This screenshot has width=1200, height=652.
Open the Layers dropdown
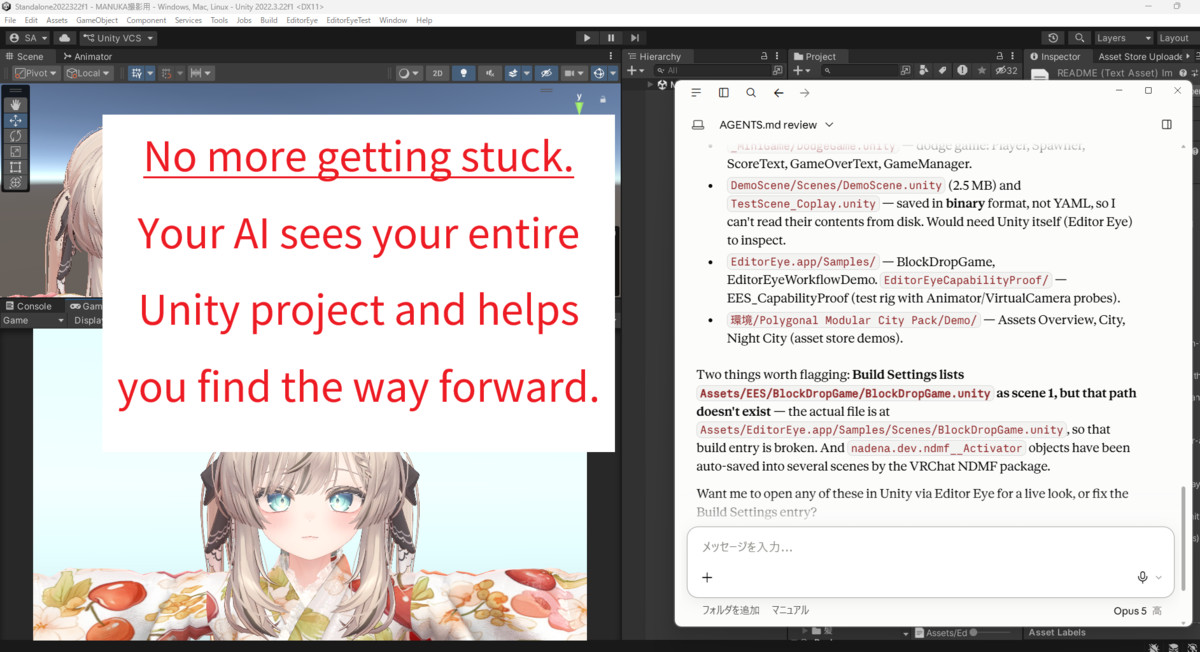click(1122, 38)
